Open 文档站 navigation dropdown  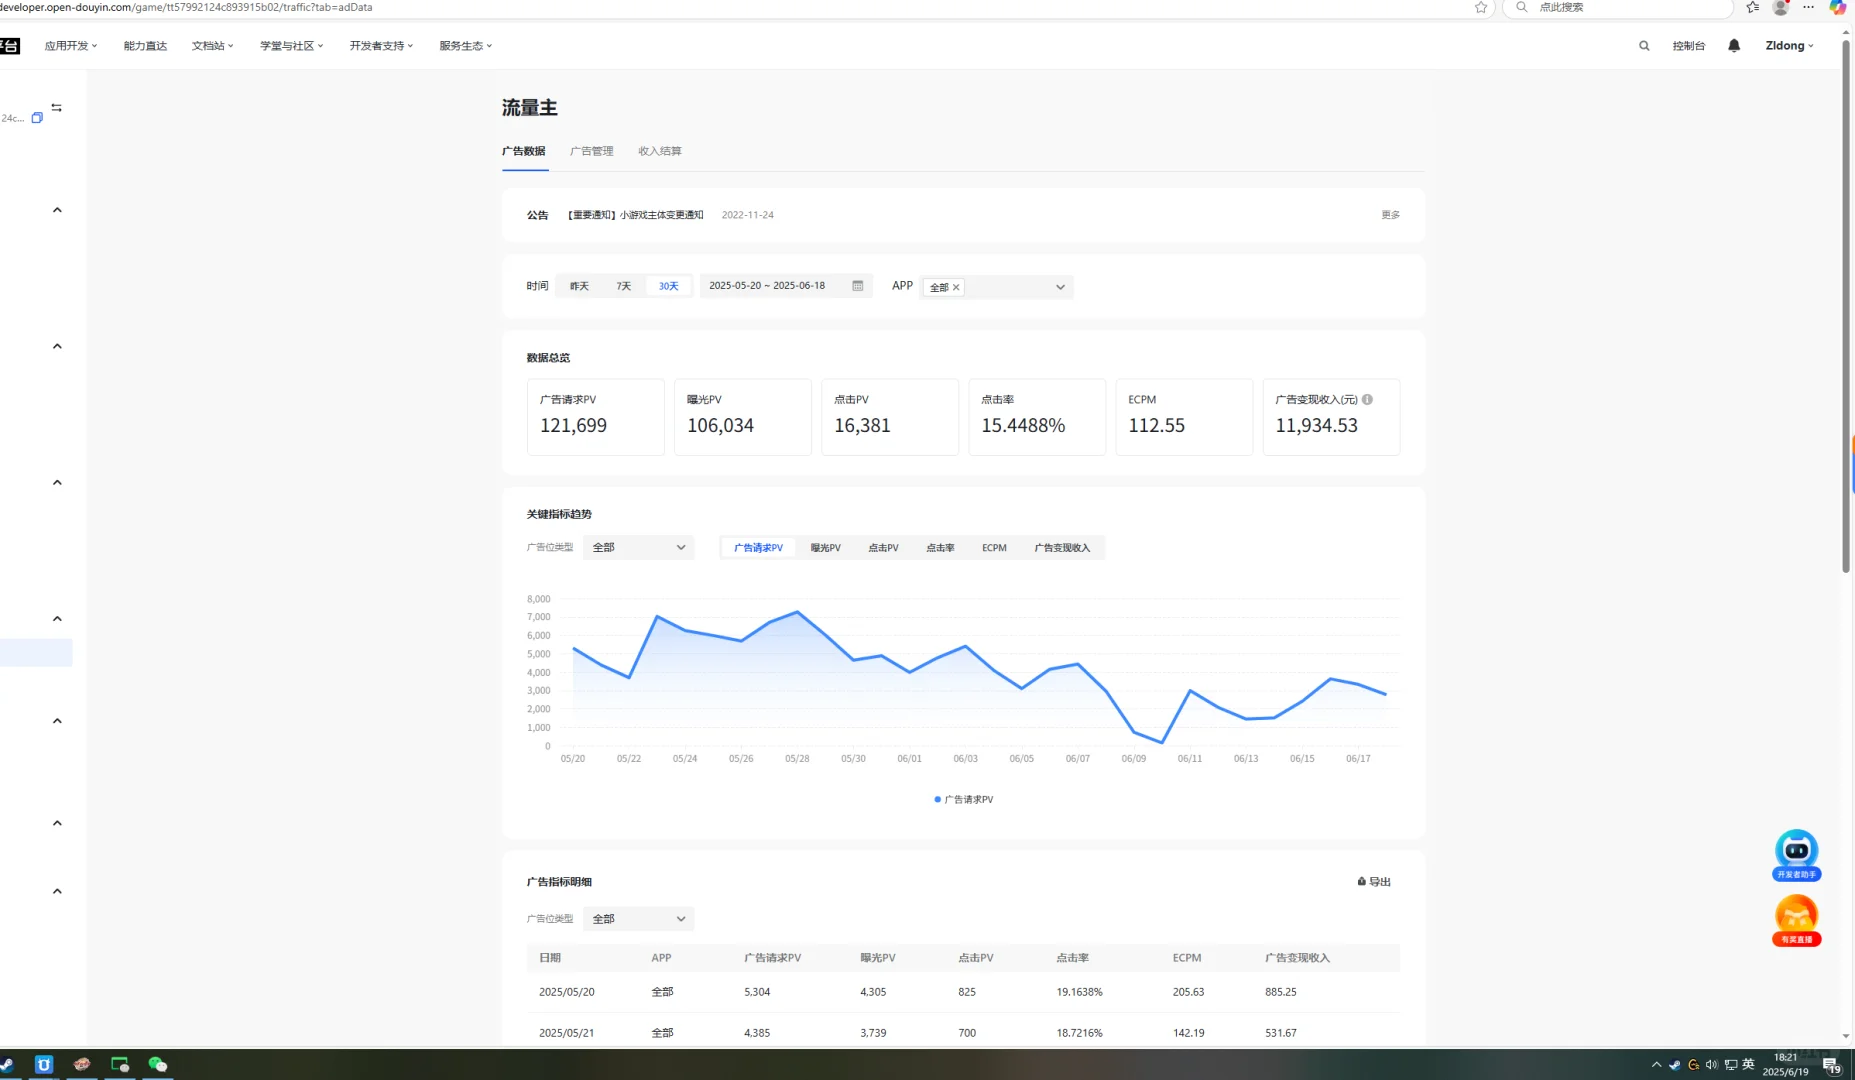click(213, 46)
